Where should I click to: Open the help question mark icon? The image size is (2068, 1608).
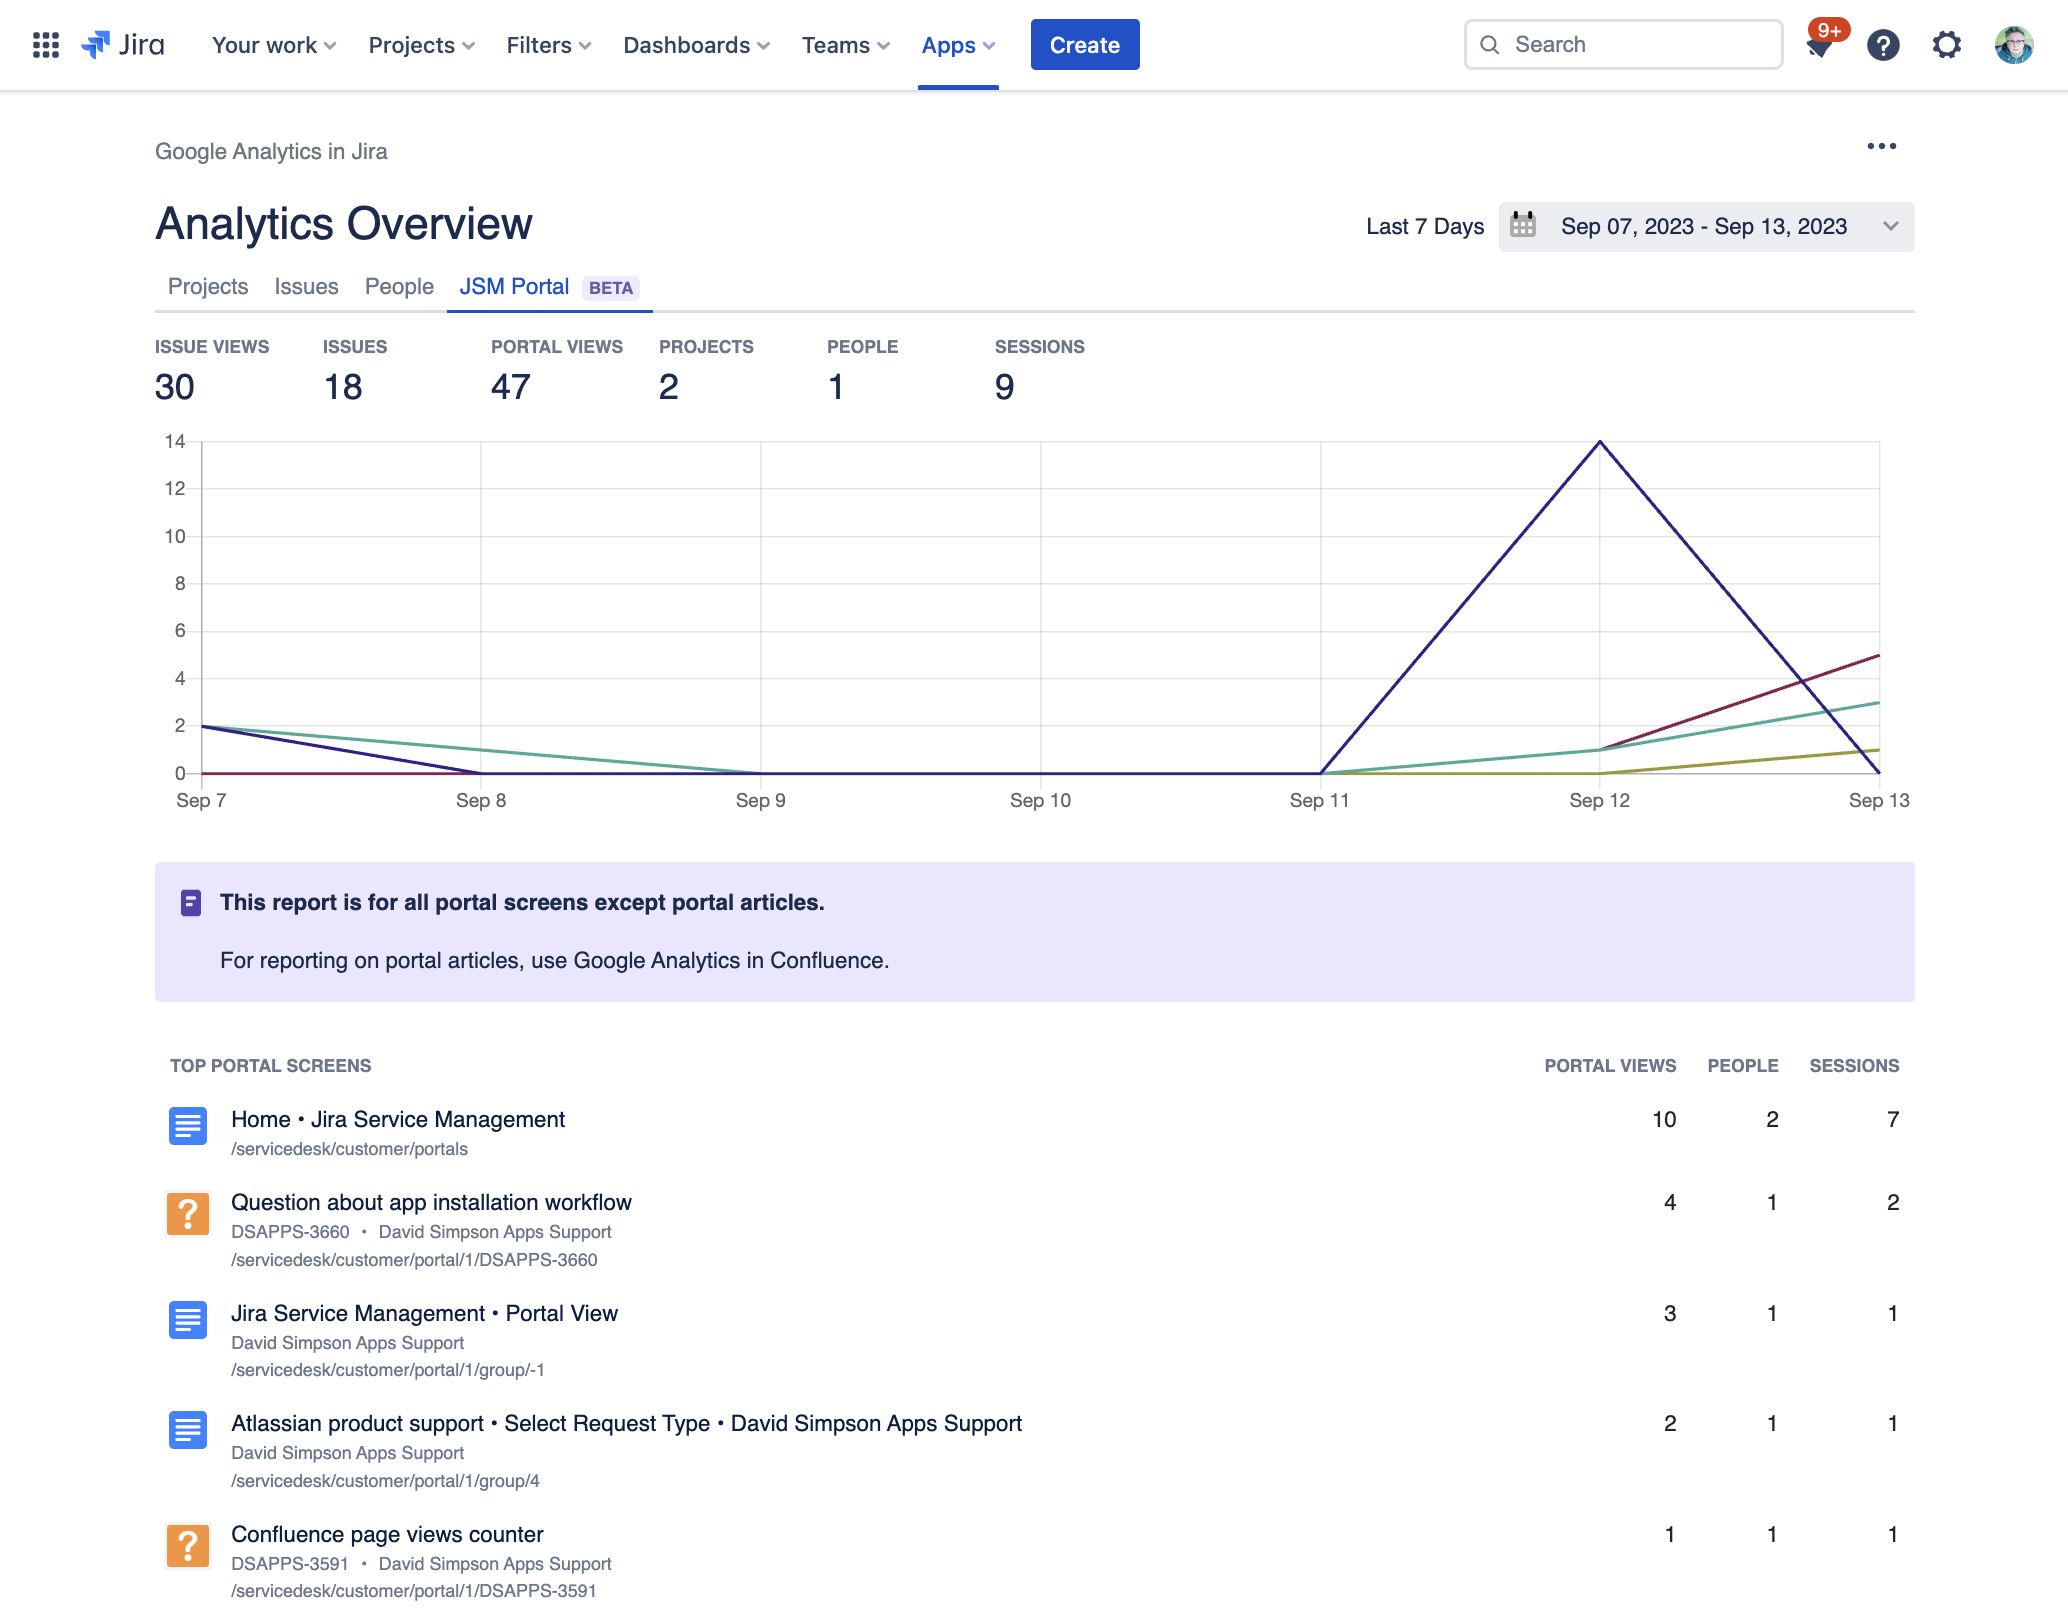1883,45
